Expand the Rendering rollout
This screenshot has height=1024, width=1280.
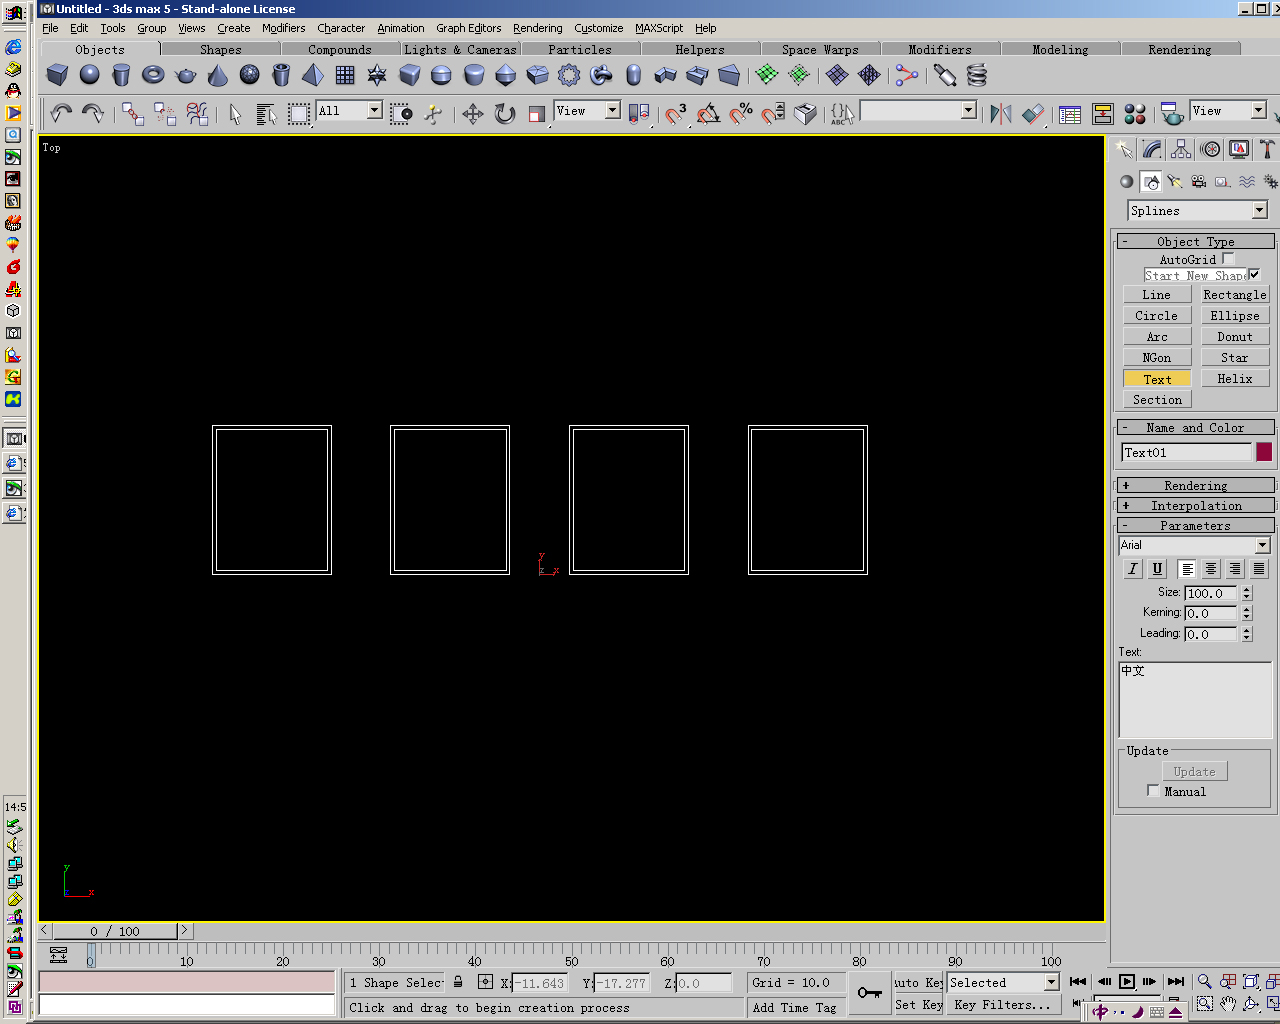point(1195,485)
